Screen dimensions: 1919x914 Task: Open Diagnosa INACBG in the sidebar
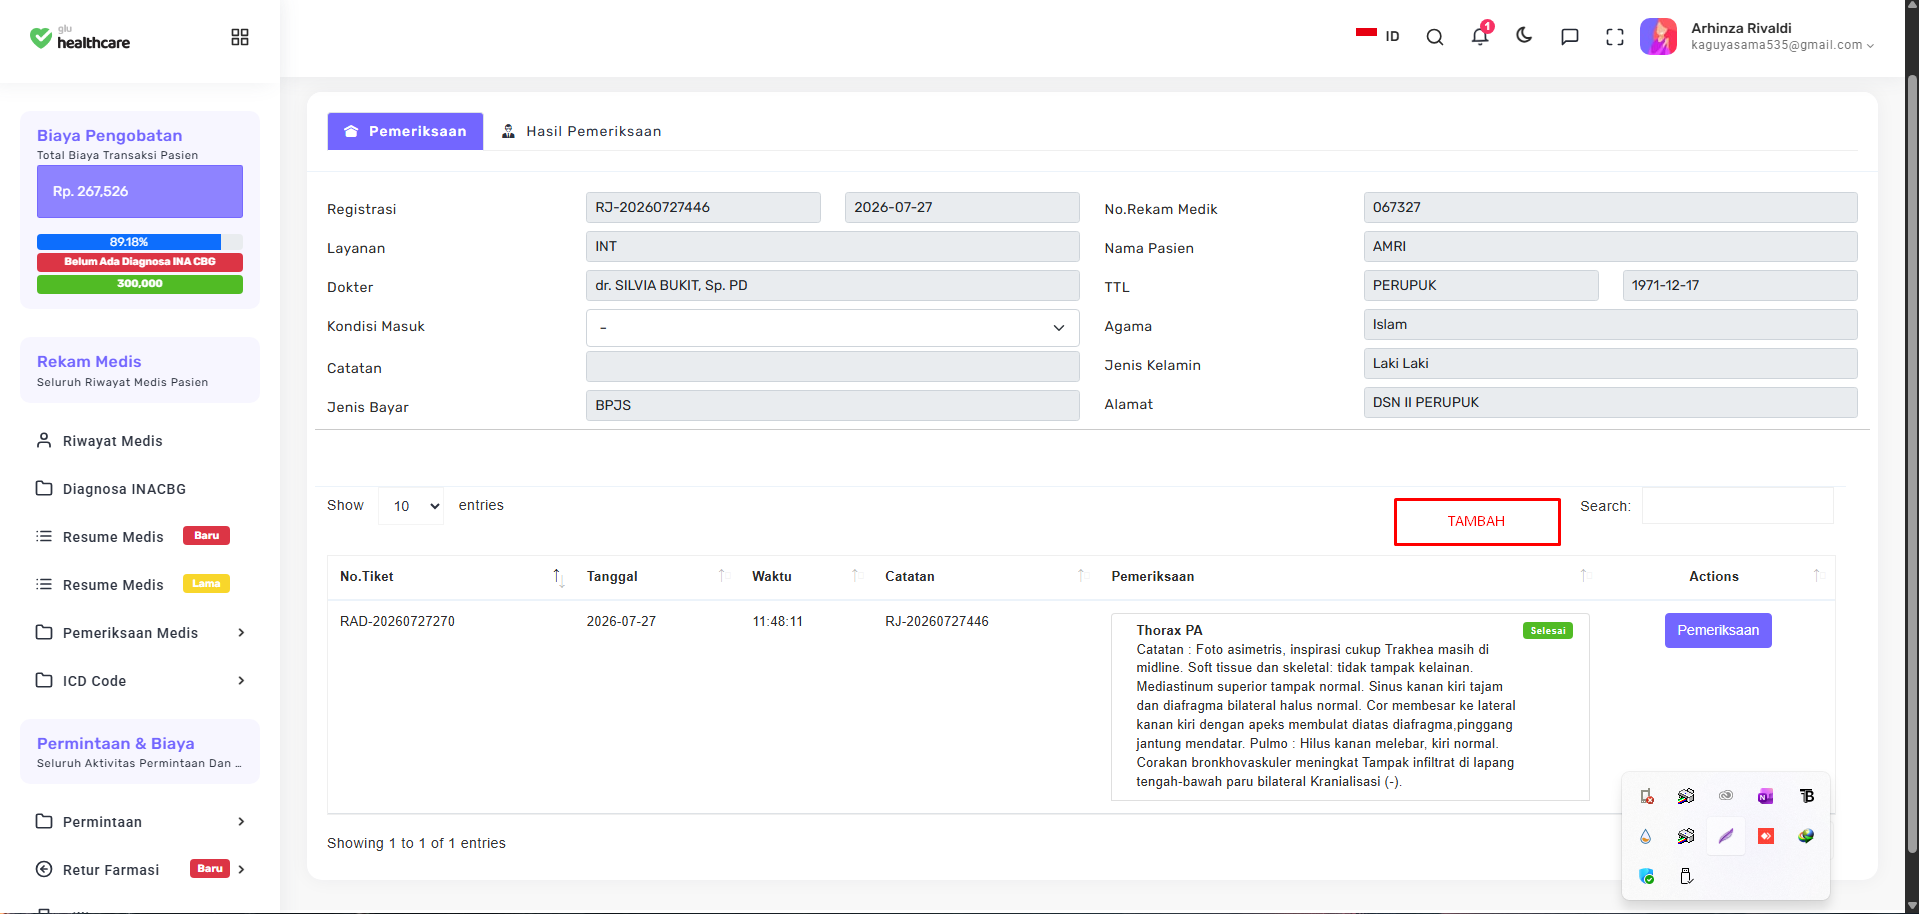(x=111, y=489)
